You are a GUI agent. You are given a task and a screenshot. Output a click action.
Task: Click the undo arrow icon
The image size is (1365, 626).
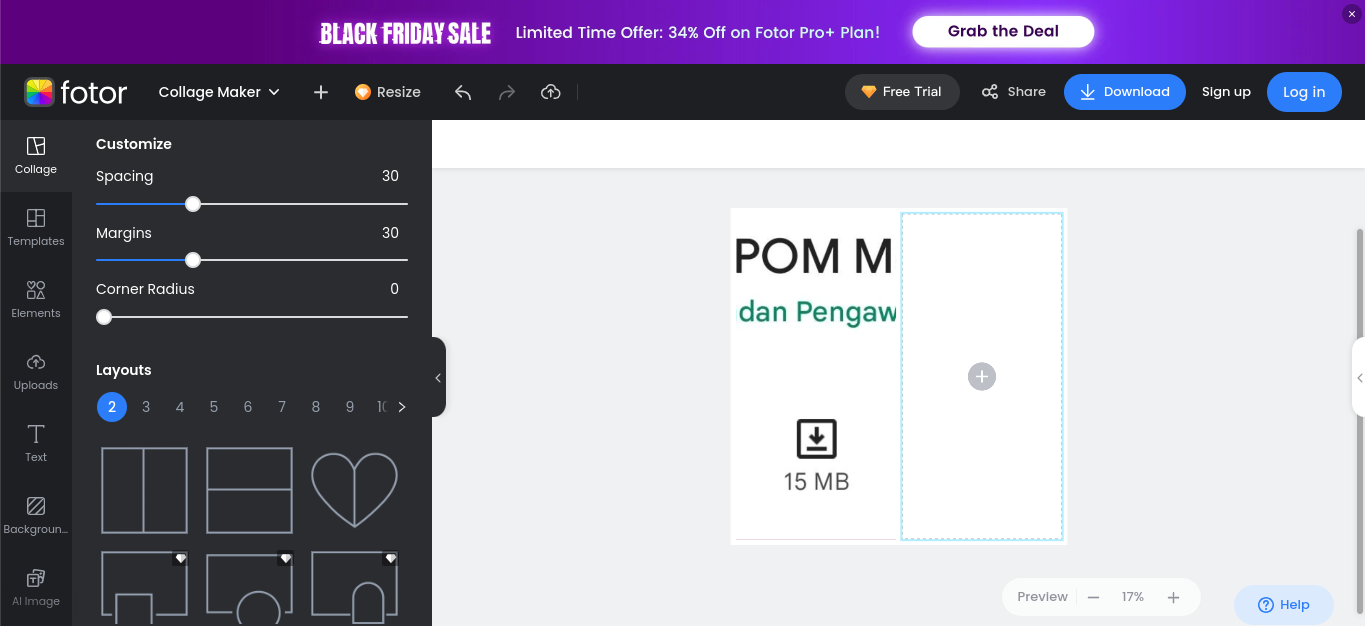tap(463, 92)
